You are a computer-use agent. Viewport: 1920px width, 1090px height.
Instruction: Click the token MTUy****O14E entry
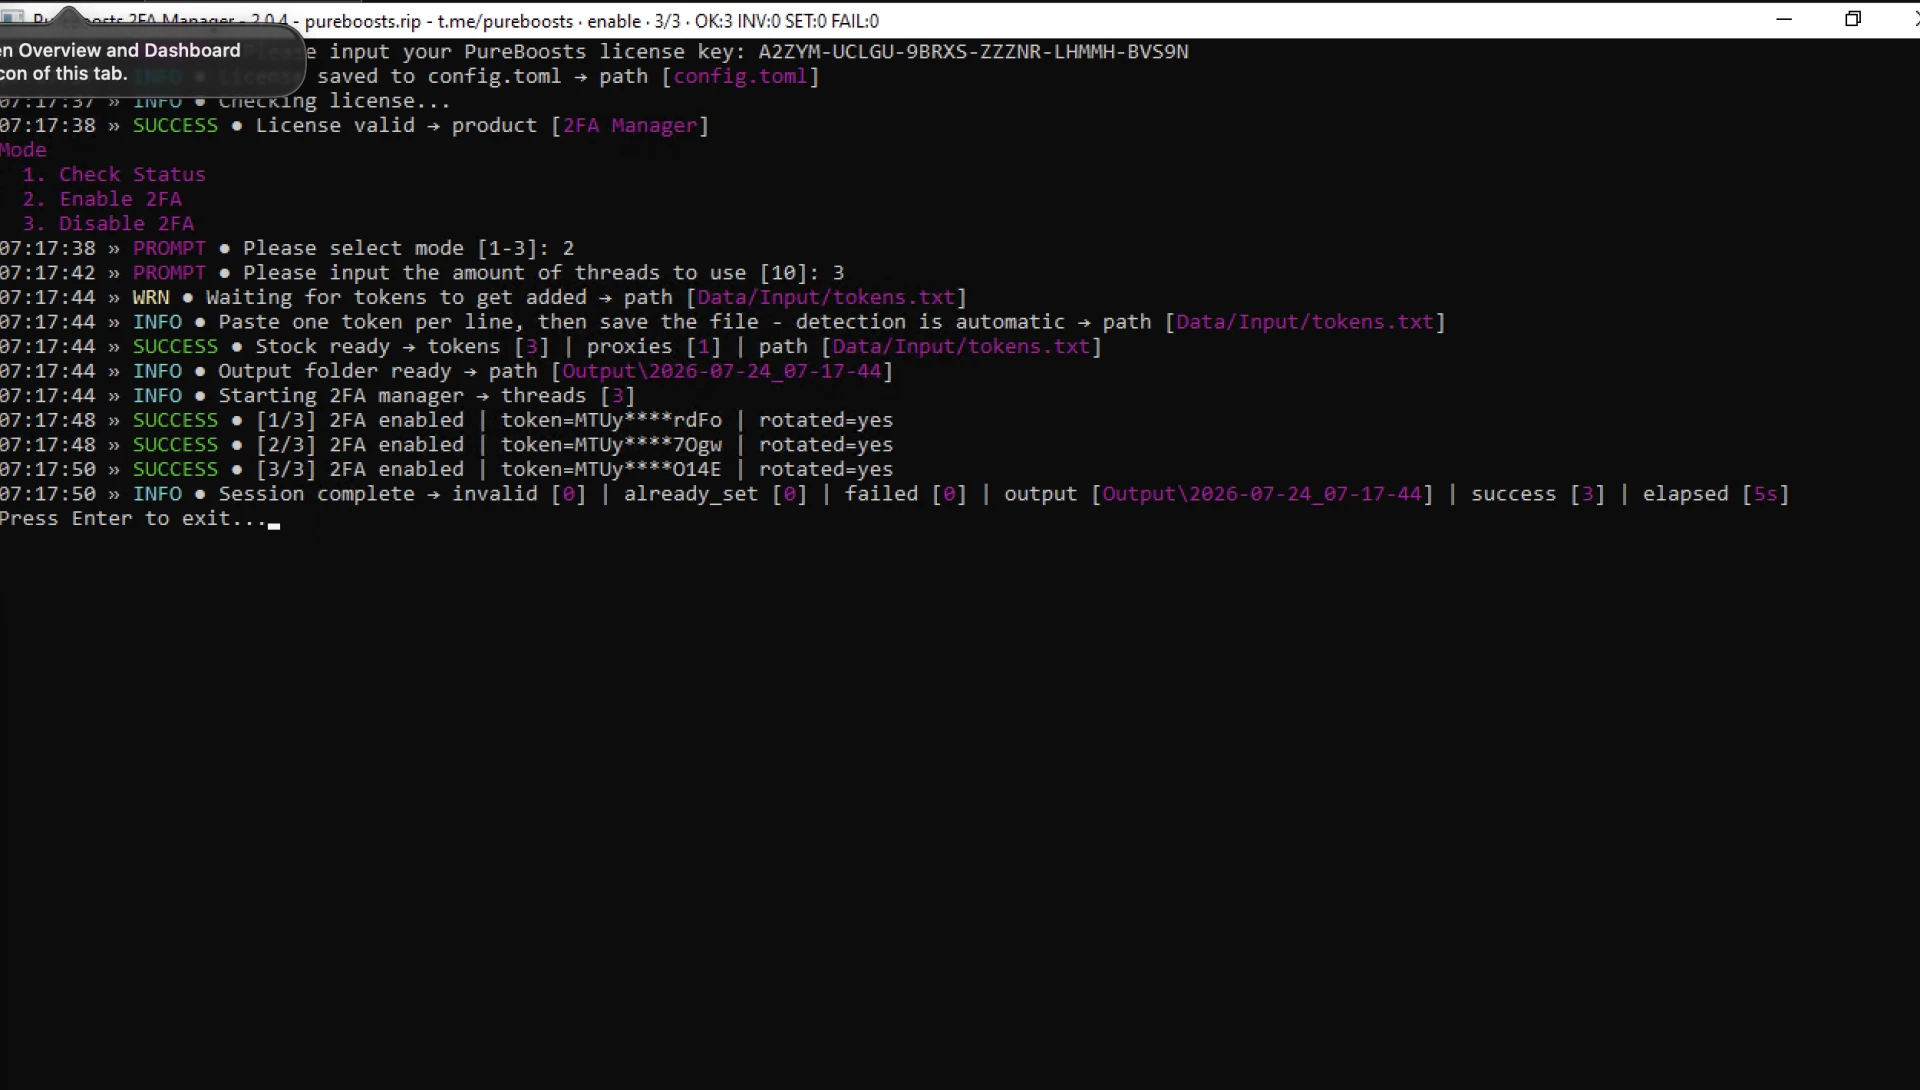pyautogui.click(x=611, y=470)
